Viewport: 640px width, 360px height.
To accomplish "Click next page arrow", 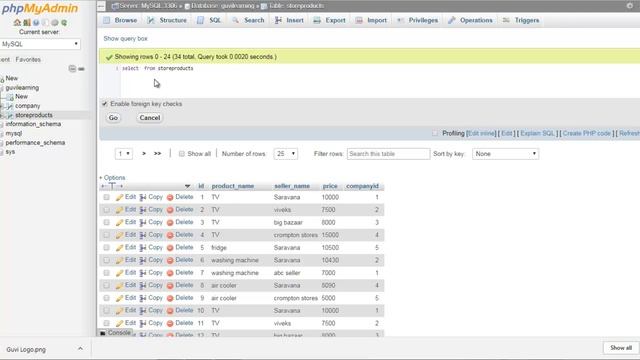I will click(x=144, y=154).
